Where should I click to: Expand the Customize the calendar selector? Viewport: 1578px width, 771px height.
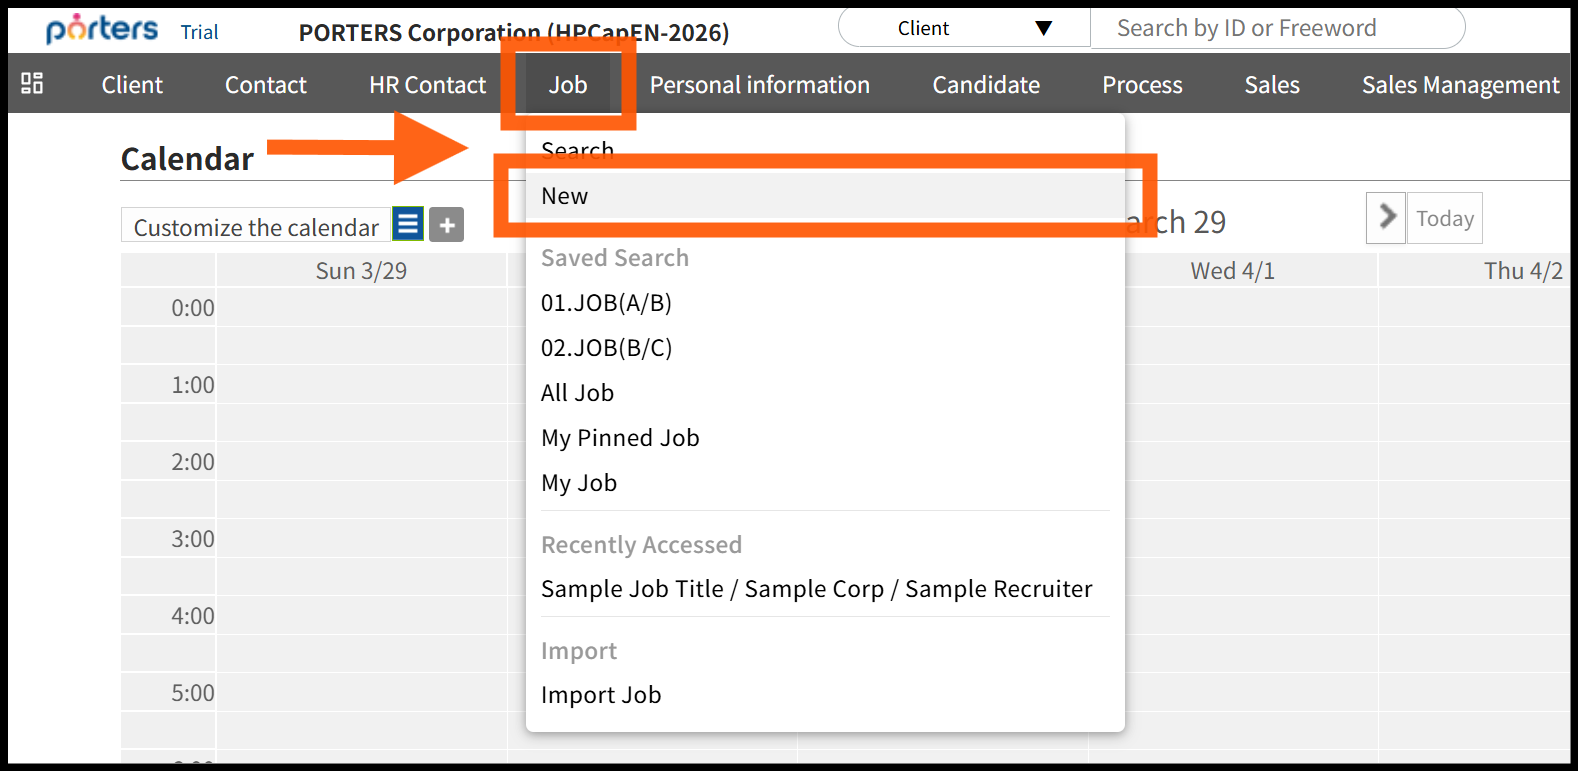[256, 227]
